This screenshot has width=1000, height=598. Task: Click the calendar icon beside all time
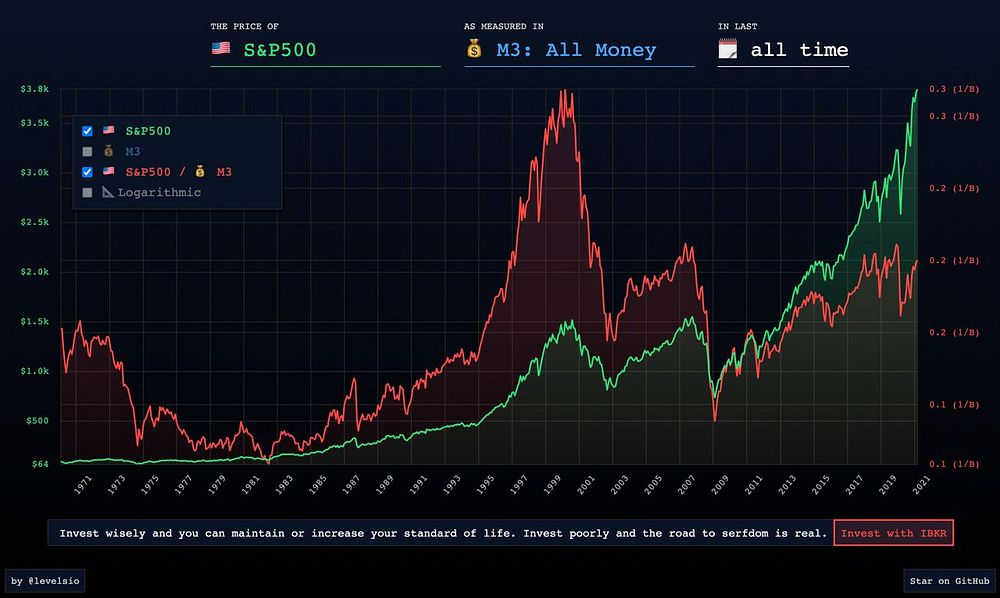click(x=727, y=49)
